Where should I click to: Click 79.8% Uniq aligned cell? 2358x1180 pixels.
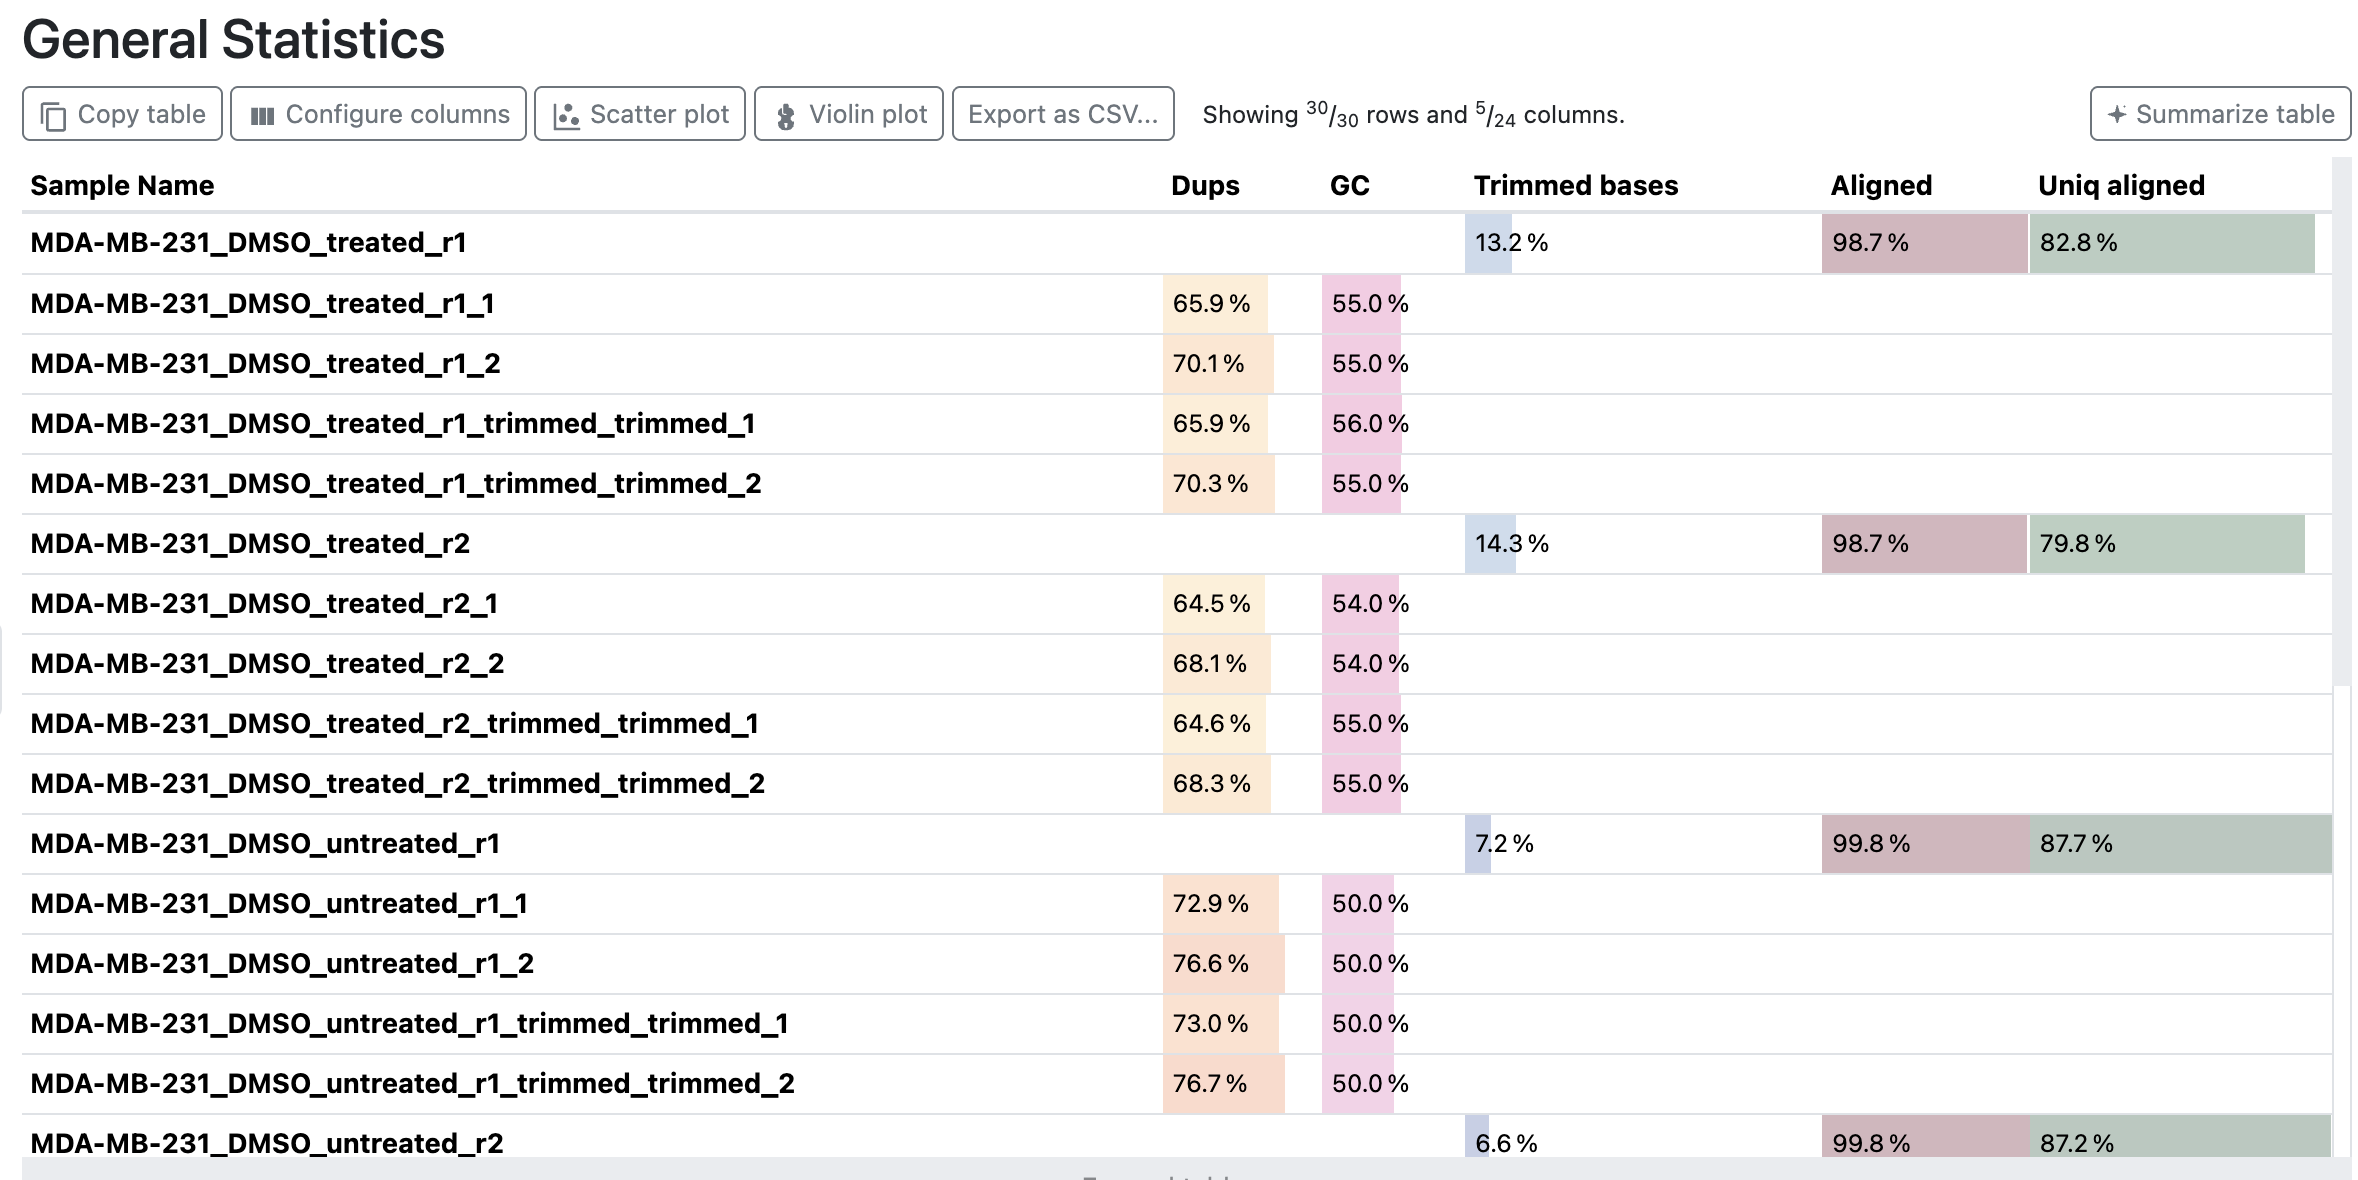[2180, 544]
